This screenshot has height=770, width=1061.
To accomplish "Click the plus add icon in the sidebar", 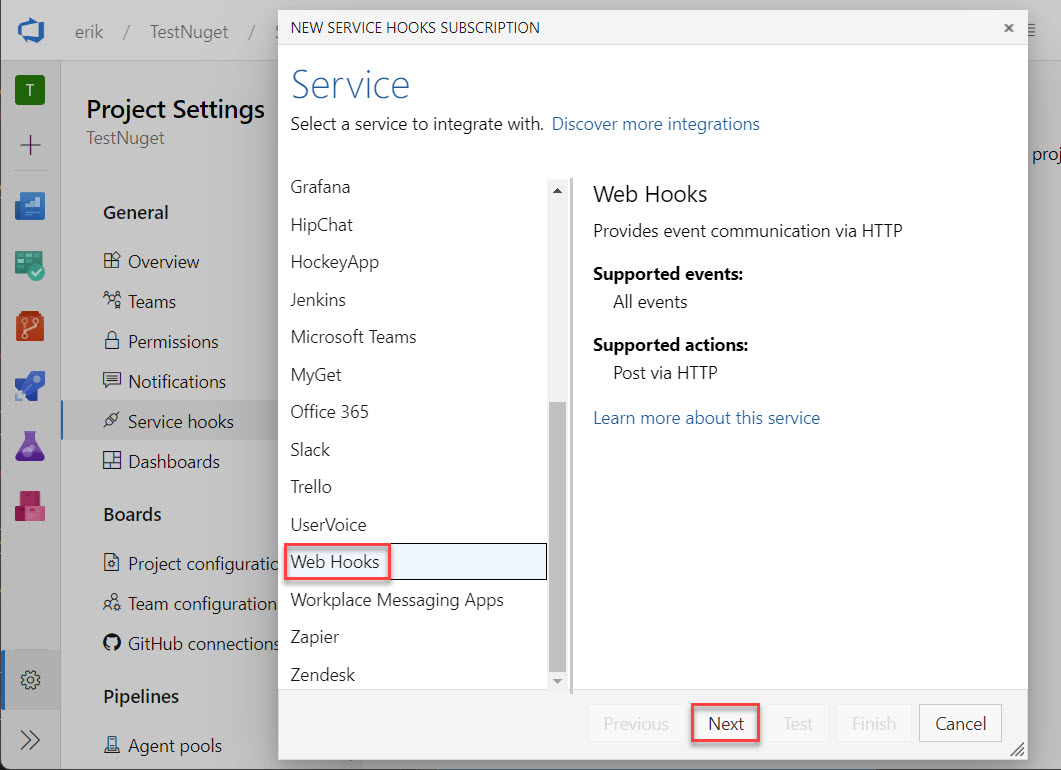I will pyautogui.click(x=30, y=145).
